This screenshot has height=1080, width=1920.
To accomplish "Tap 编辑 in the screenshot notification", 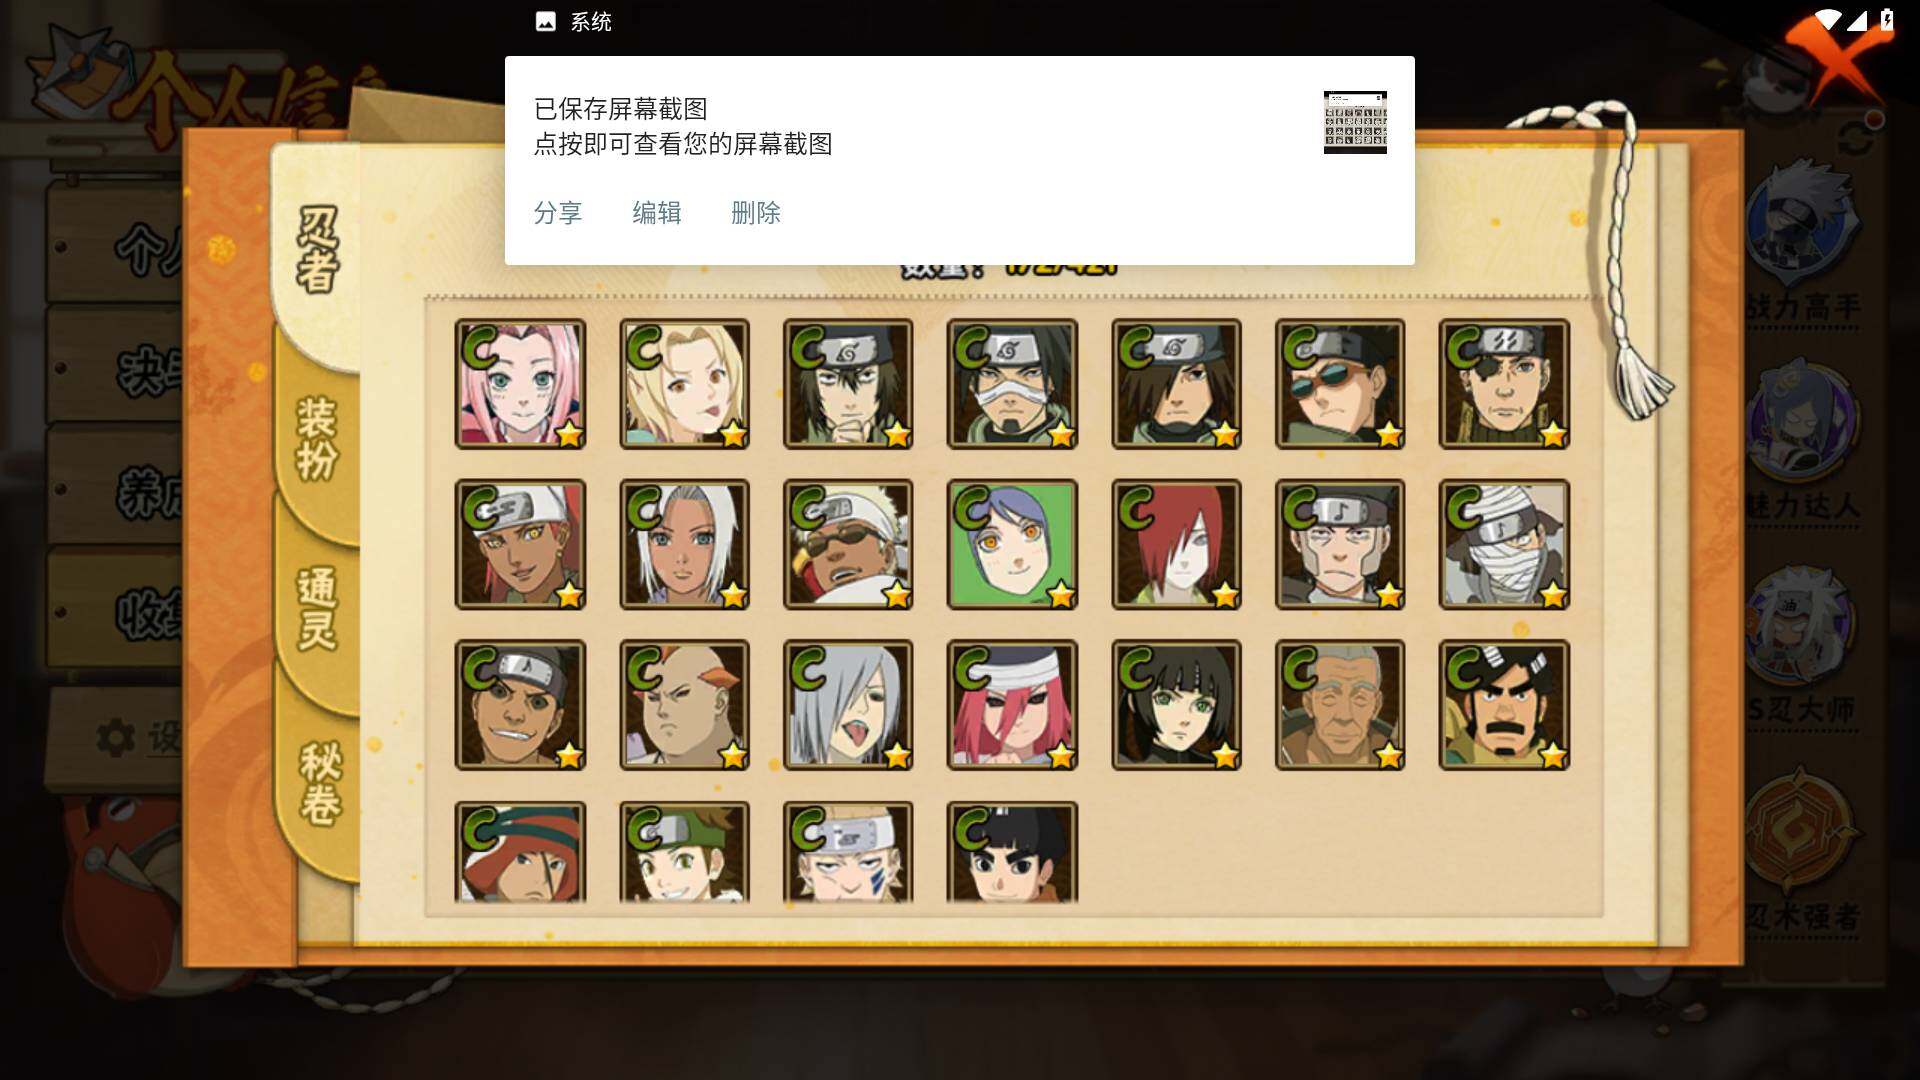I will point(657,213).
